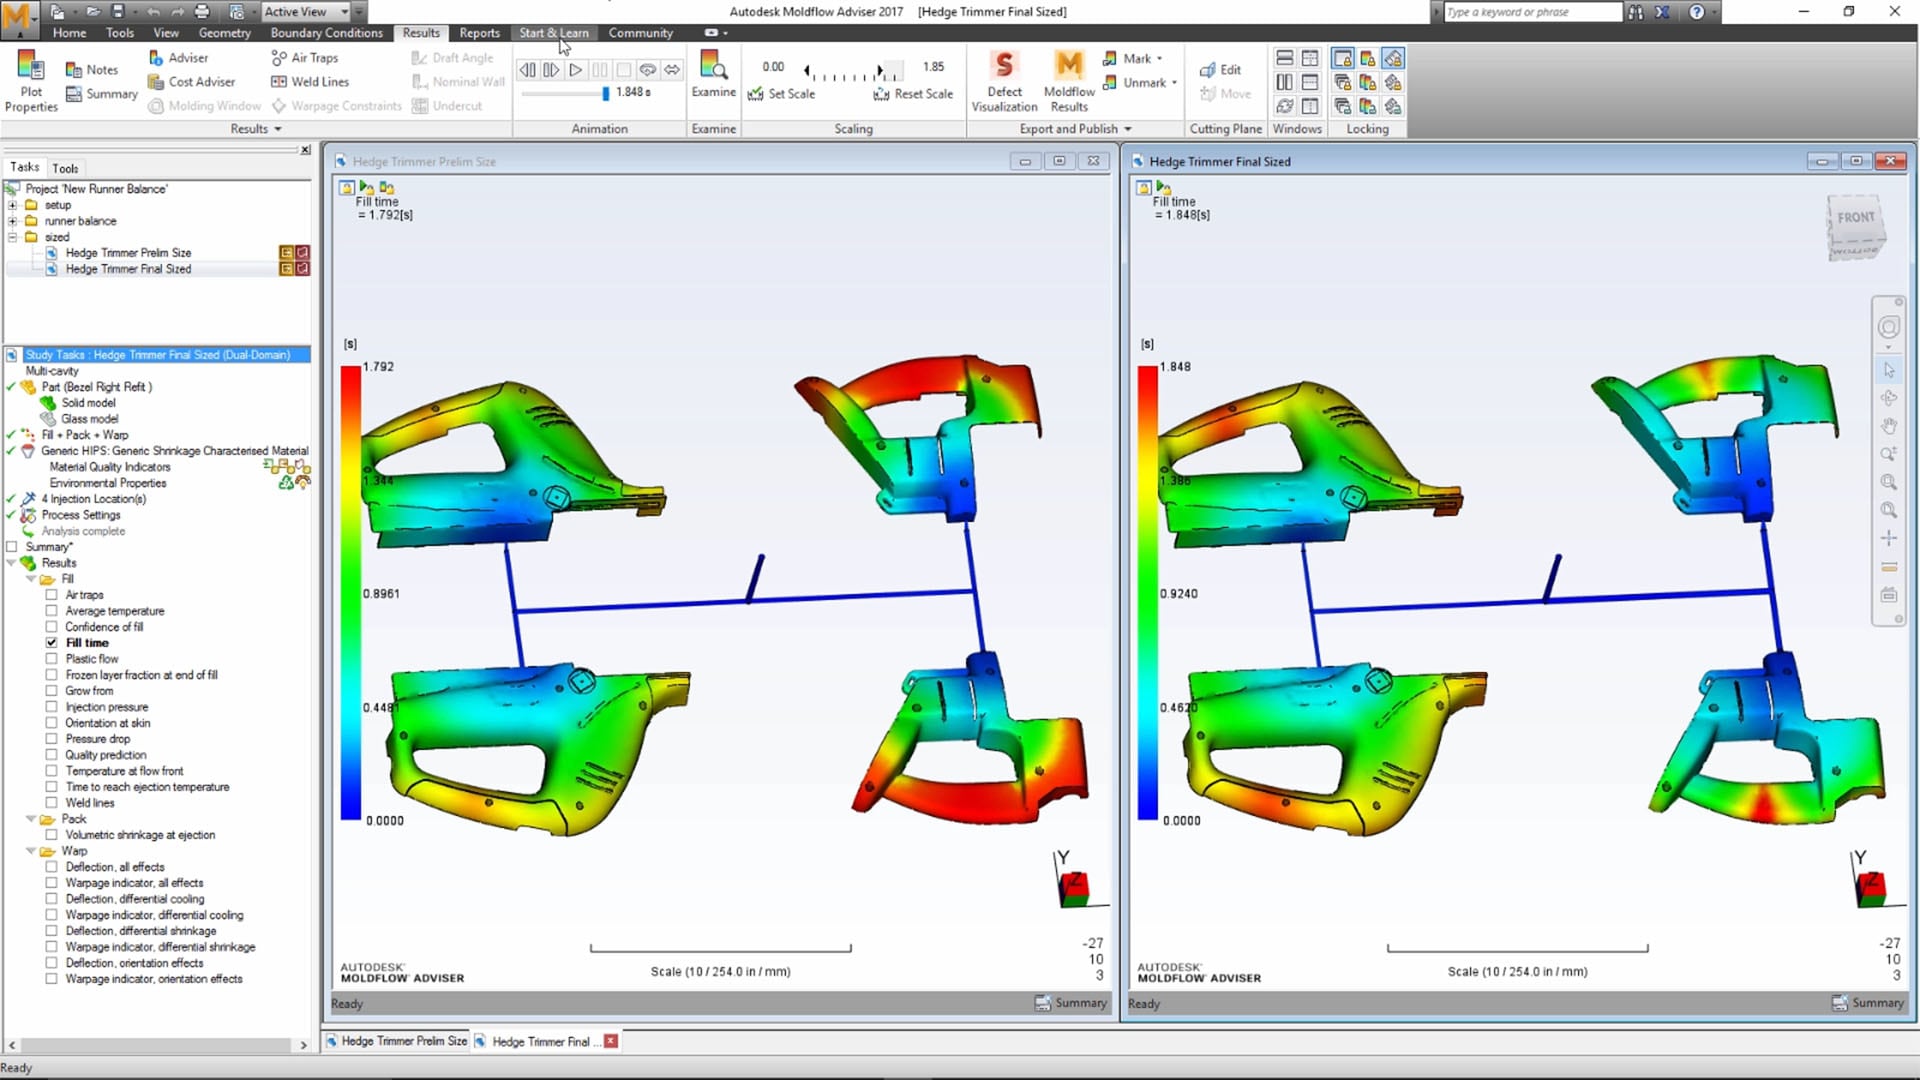This screenshot has width=1920, height=1080.
Task: Open Defect Visualization tool
Action: (x=1004, y=68)
